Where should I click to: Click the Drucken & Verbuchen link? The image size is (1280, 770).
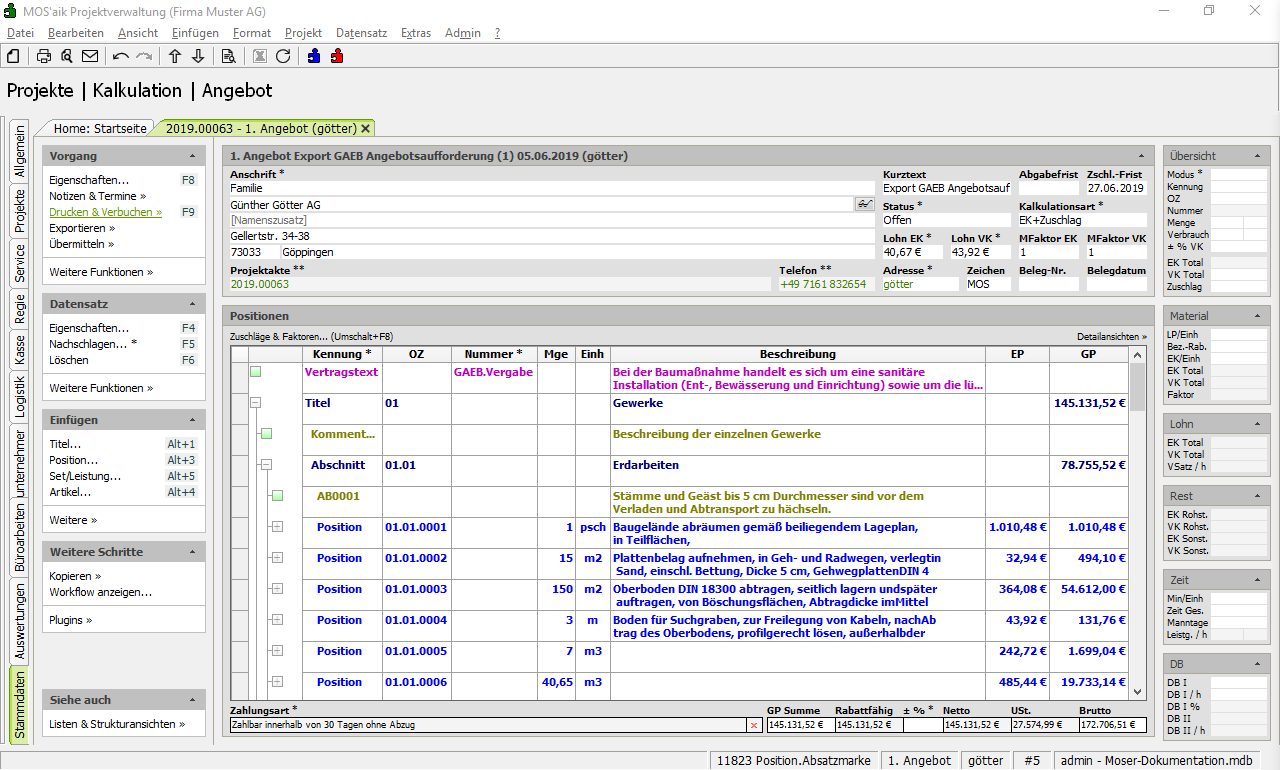[x=104, y=212]
